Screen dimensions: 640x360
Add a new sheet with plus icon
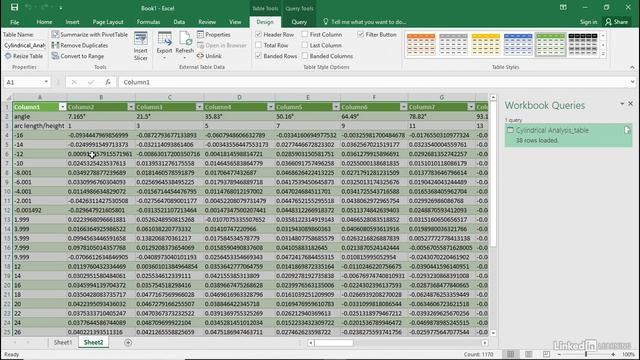128,342
